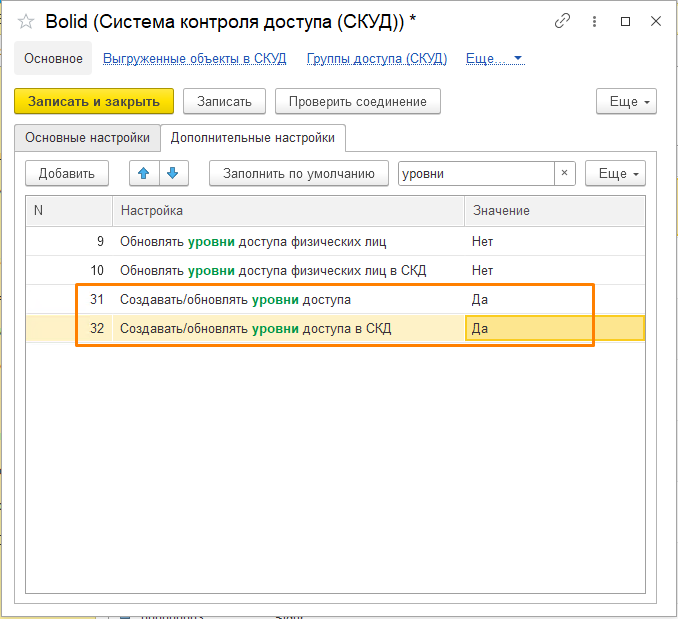This screenshot has width=678, height=619.
Task: Switch to 'Основные настройки' tab
Action: pyautogui.click(x=88, y=137)
